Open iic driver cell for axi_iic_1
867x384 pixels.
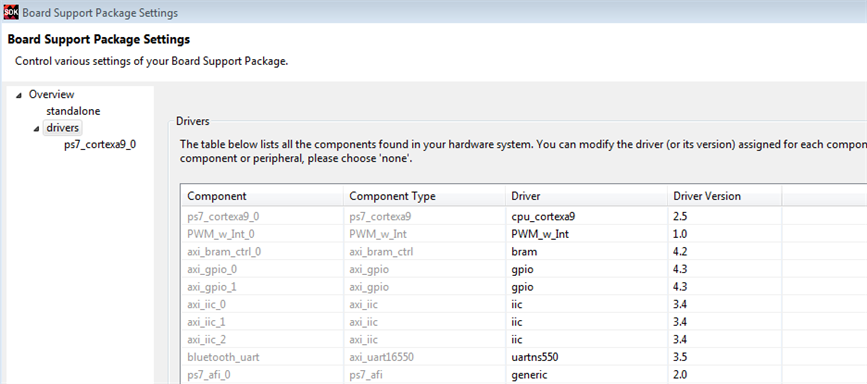pyautogui.click(x=586, y=322)
